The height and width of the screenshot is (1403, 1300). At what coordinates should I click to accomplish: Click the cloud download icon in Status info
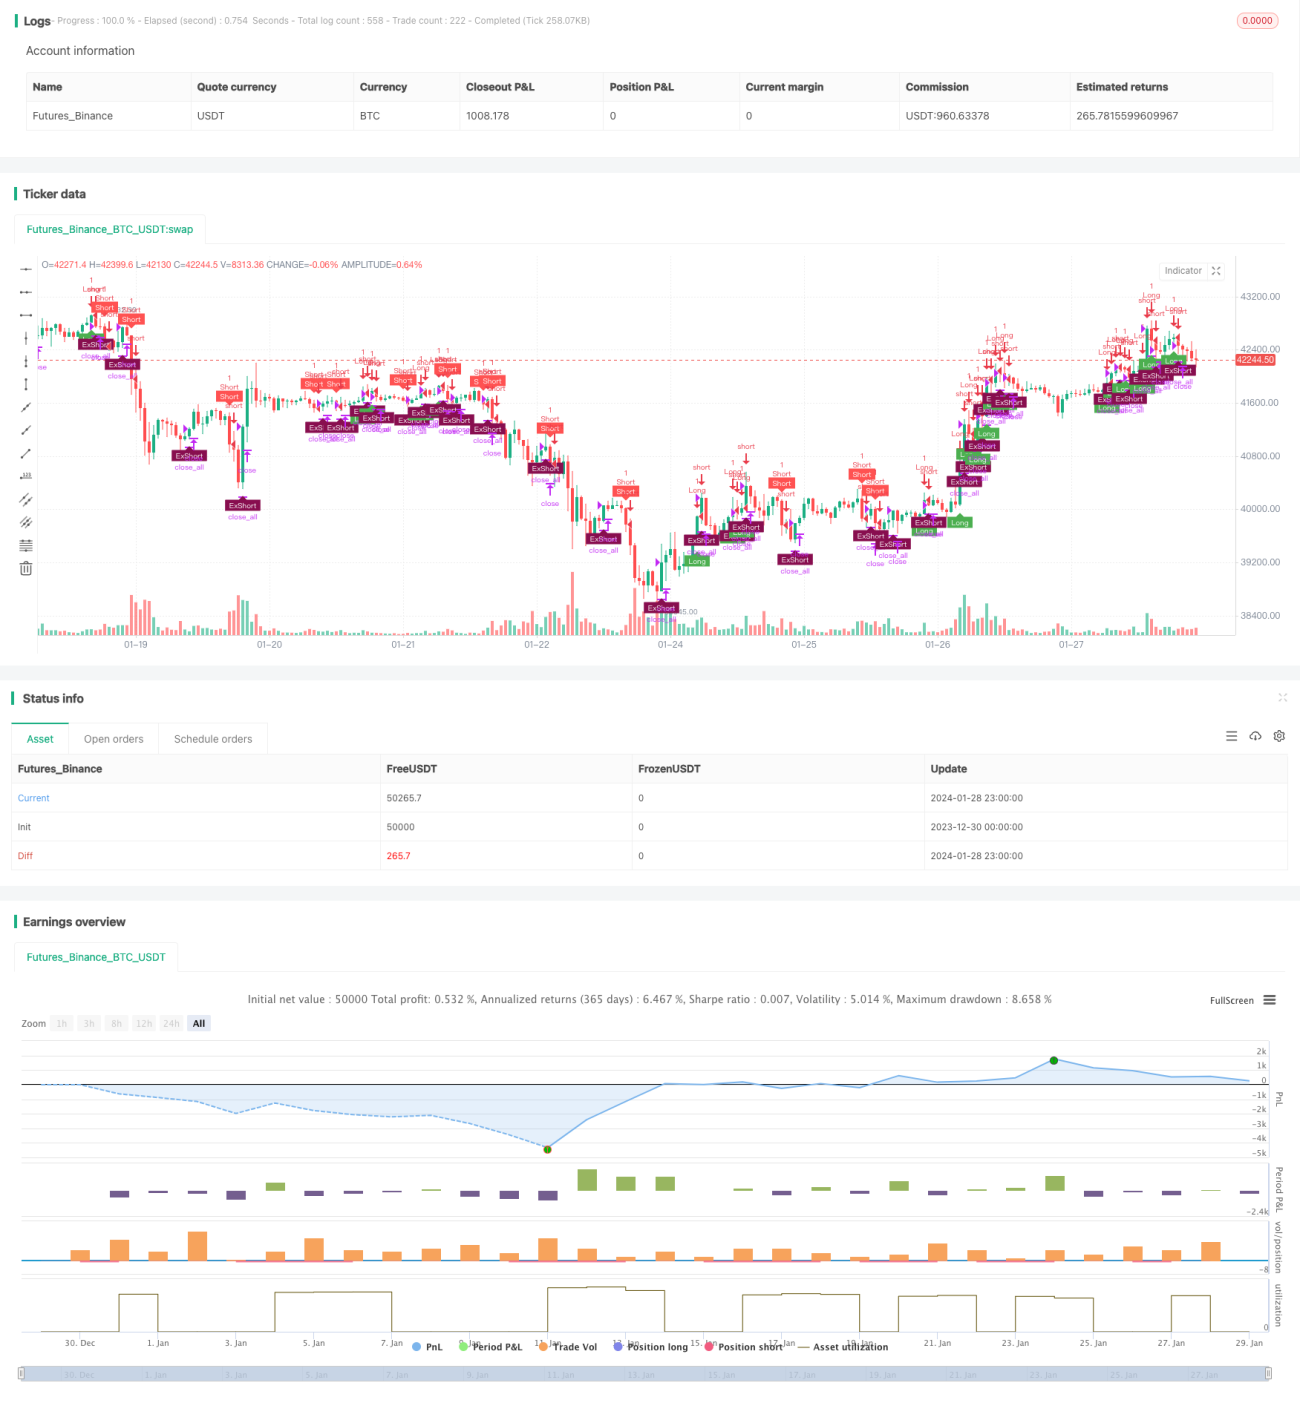tap(1255, 736)
